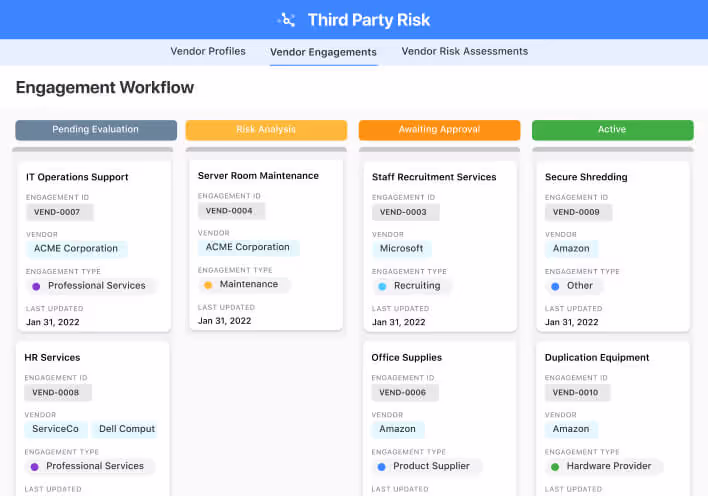Click the blue dot beside Other
Image resolution: width=708 pixels, height=496 pixels.
tap(556, 286)
